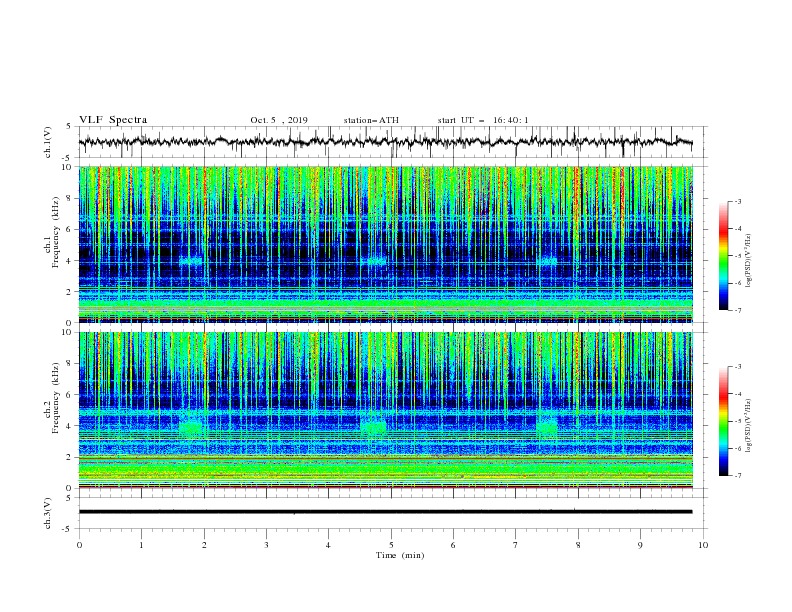Click time axis tick label "4"

328,545
